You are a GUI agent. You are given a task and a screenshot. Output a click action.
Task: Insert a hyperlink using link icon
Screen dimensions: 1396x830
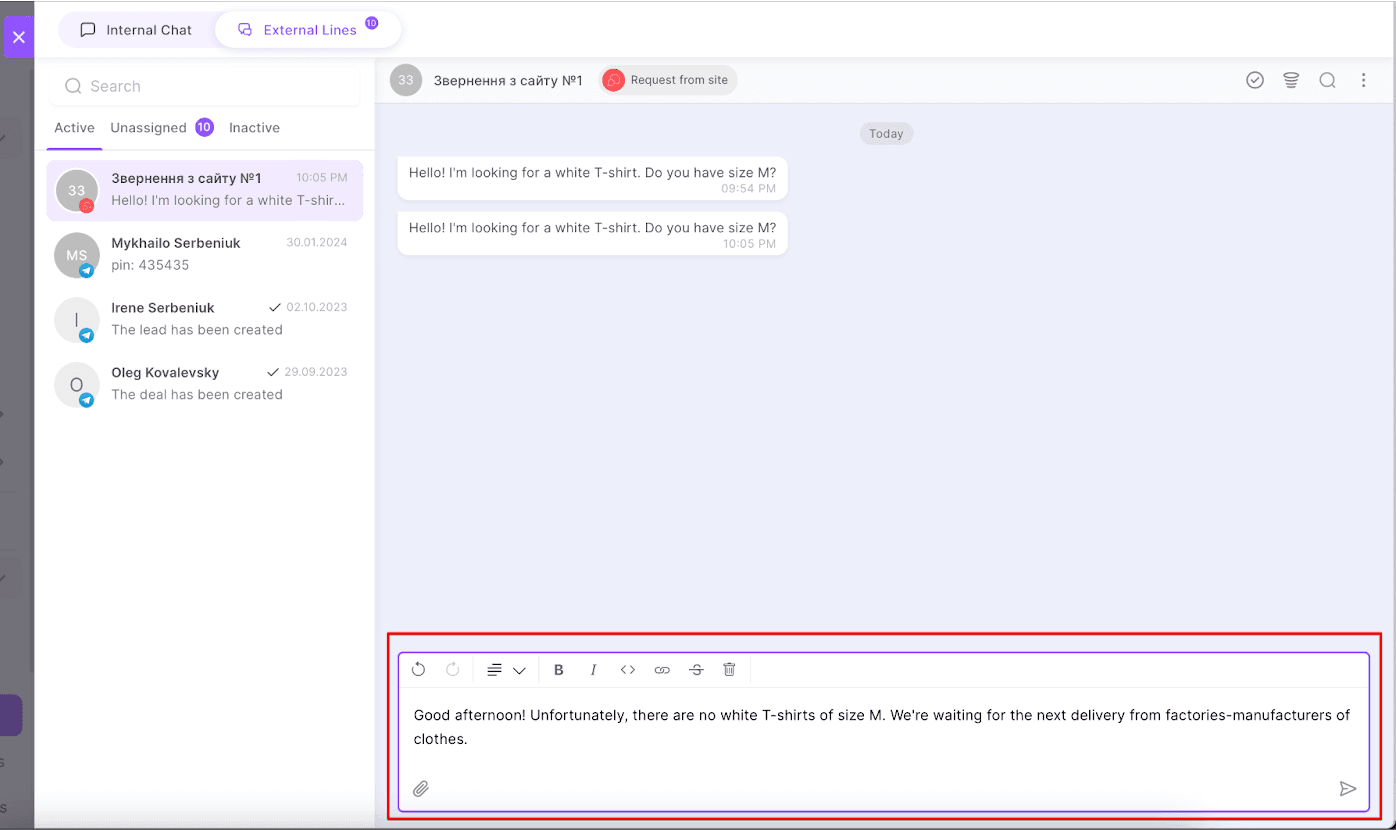pyautogui.click(x=662, y=670)
